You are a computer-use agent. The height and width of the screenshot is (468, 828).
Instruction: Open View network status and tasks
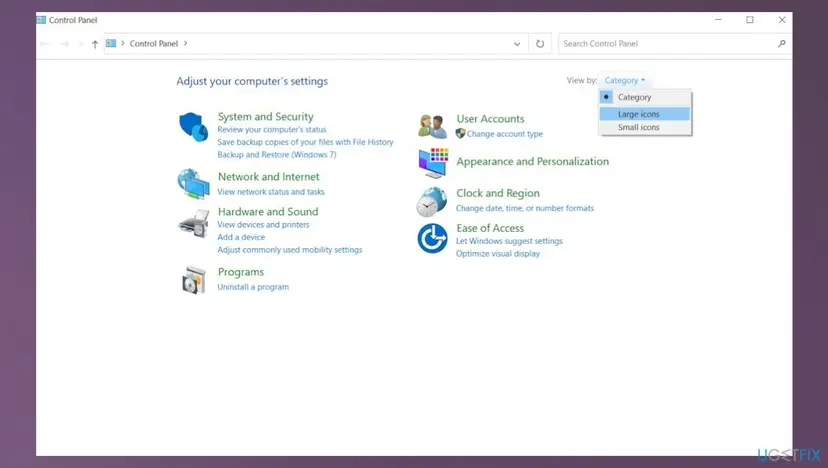click(x=271, y=192)
